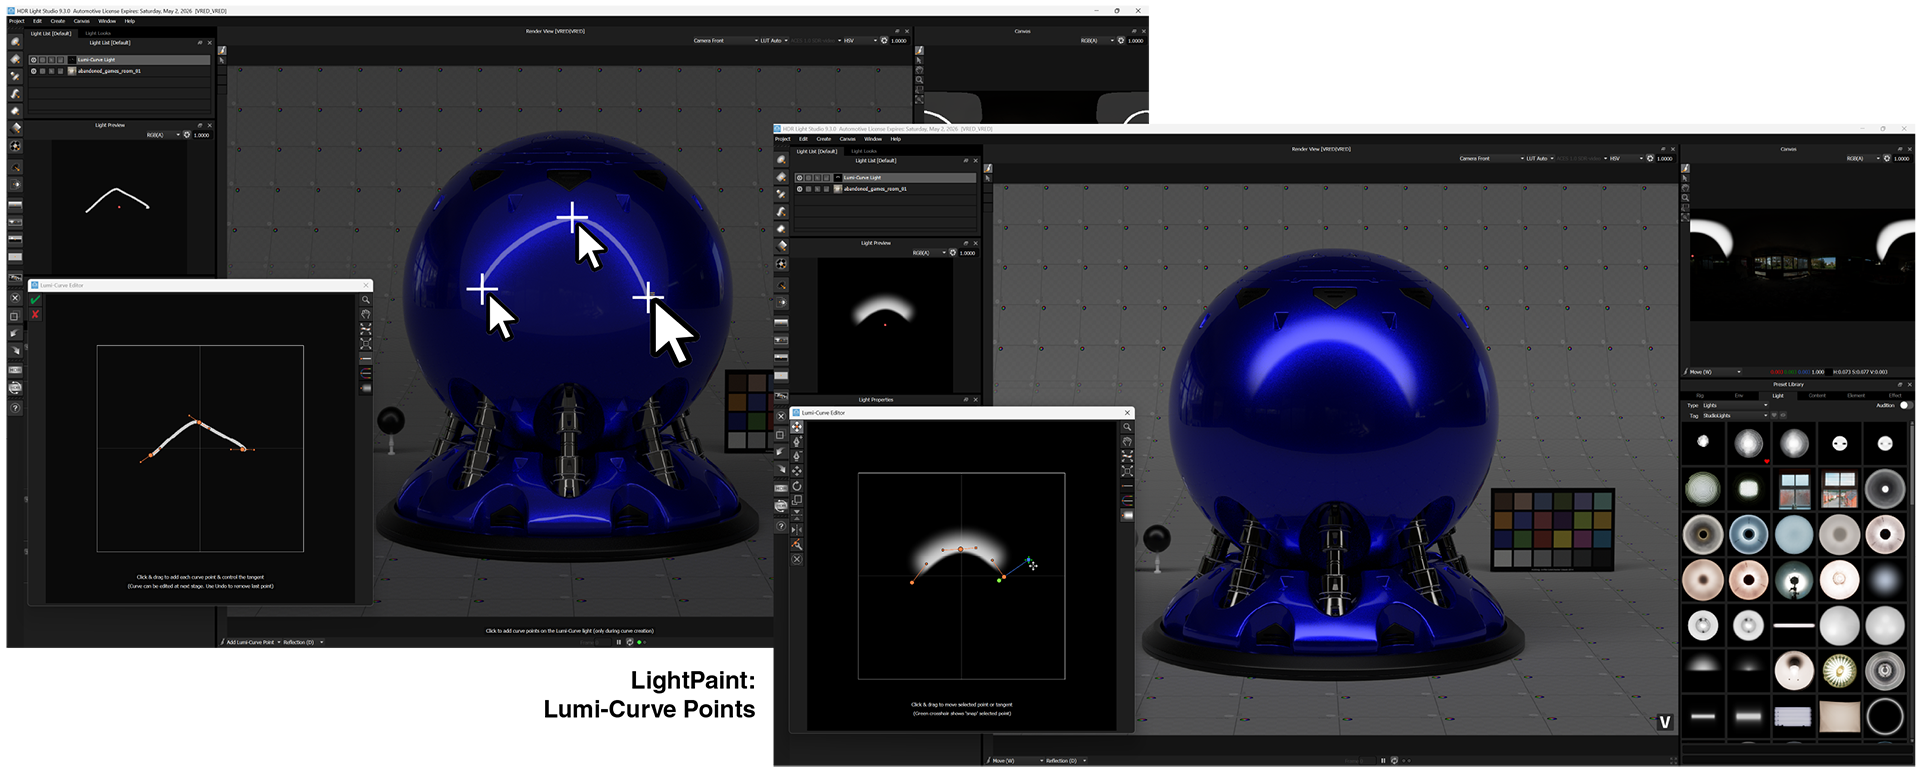Toggle visibility of abandoned_games_room_01 in right window
1920x771 pixels.
(800, 189)
